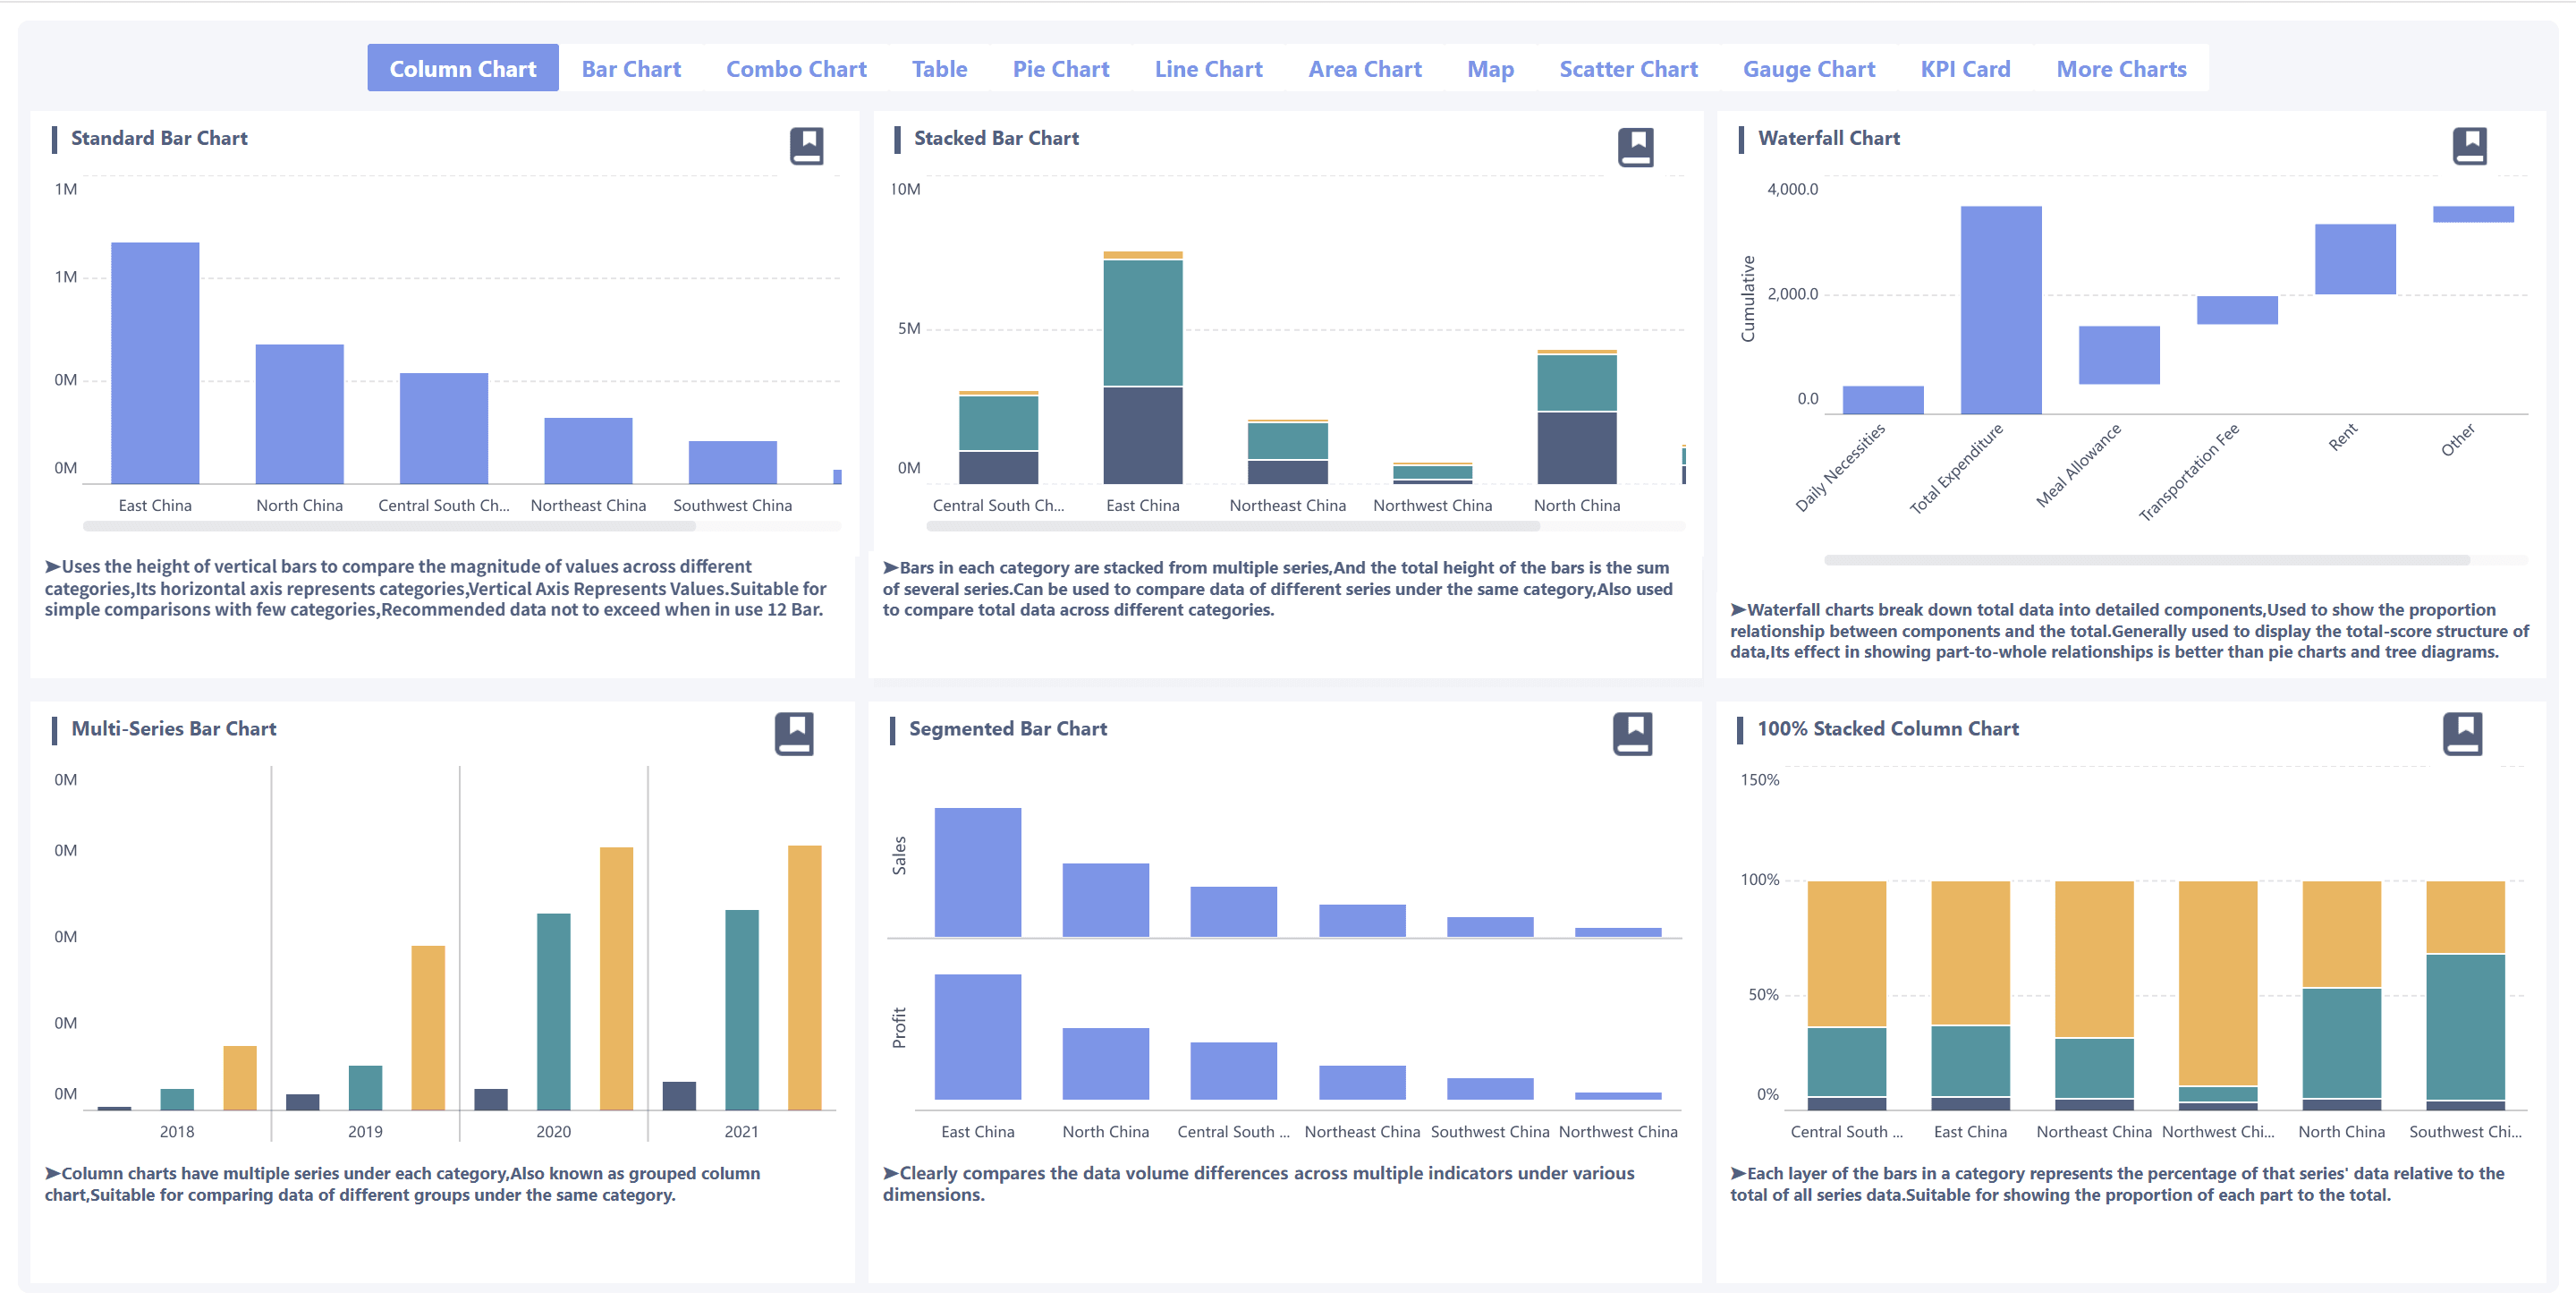Click the Northwest China yellow segment in 100% chart
The width and height of the screenshot is (2576, 1301).
tap(2218, 983)
